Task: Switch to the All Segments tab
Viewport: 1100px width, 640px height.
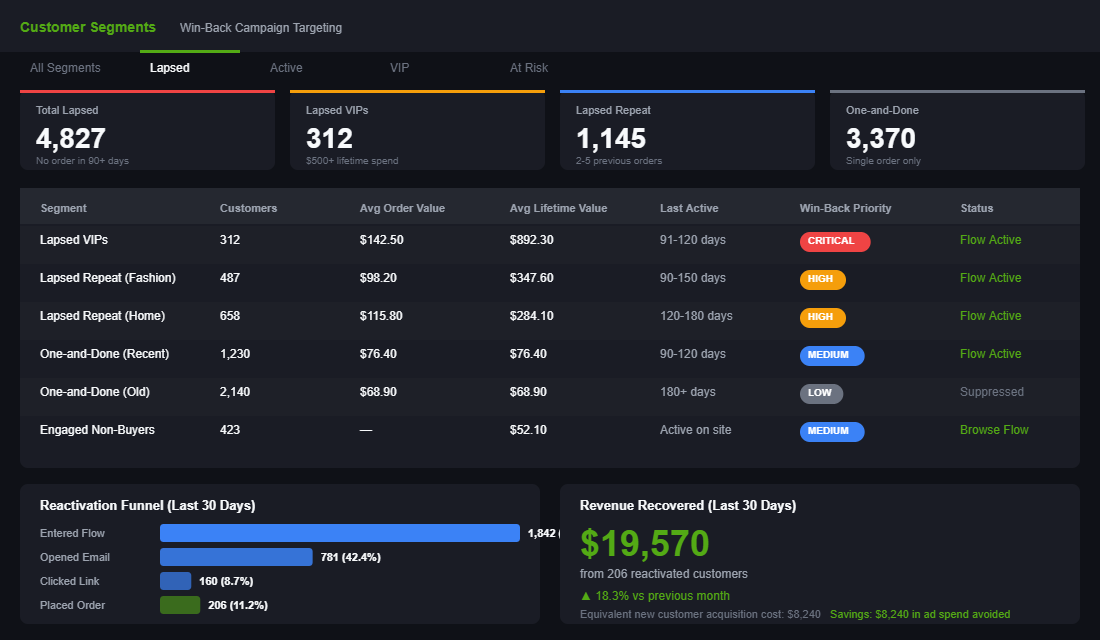Action: pyautogui.click(x=65, y=67)
